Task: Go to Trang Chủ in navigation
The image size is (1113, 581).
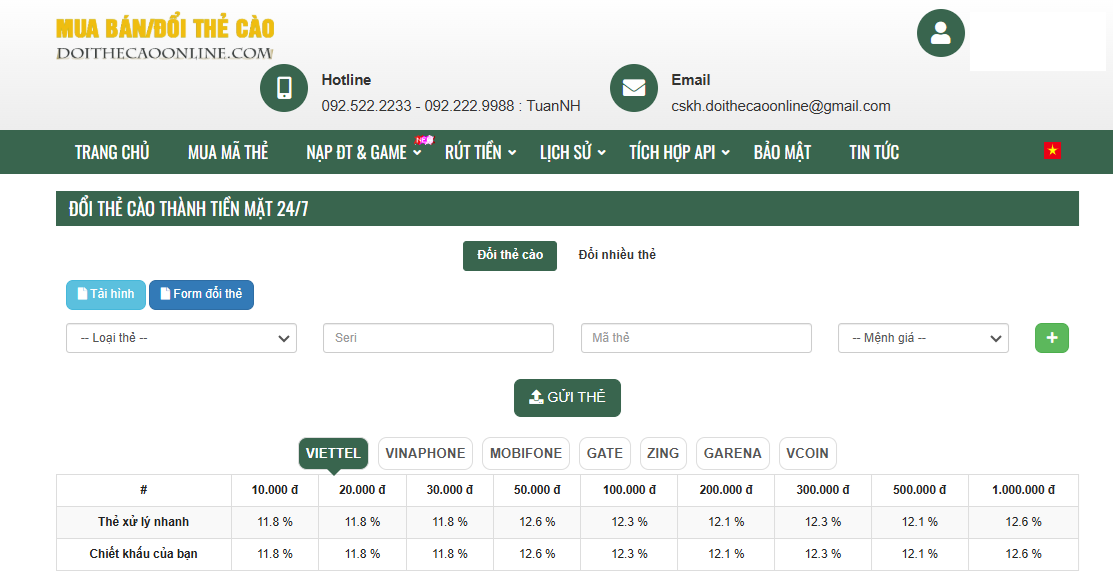Action: click(112, 152)
